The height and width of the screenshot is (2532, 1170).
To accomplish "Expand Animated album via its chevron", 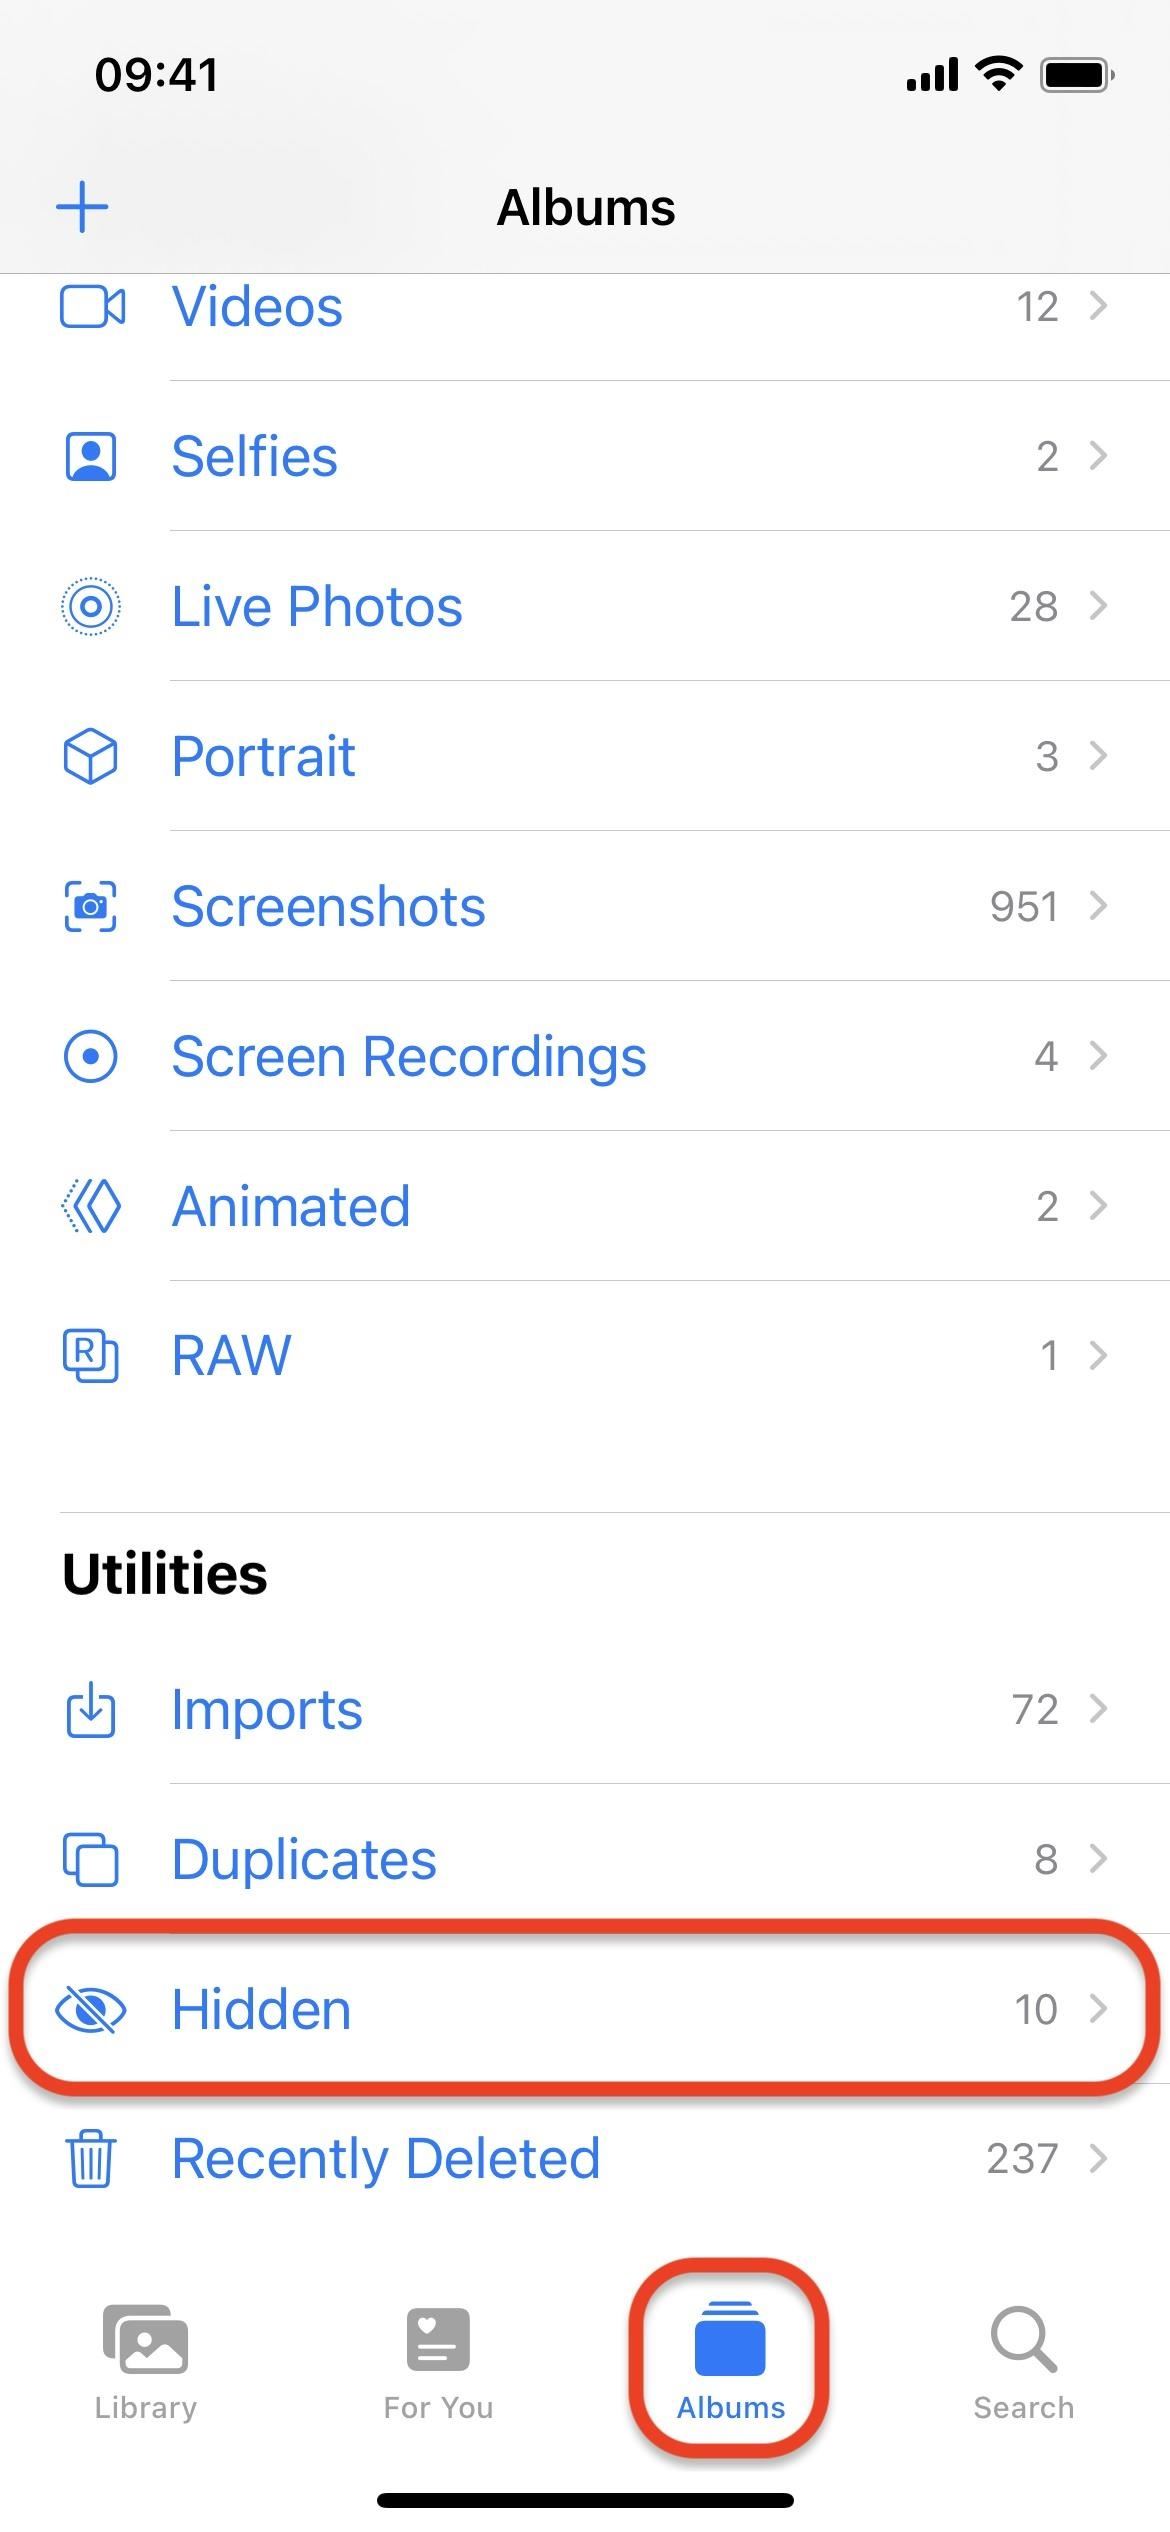I will (1098, 1206).
